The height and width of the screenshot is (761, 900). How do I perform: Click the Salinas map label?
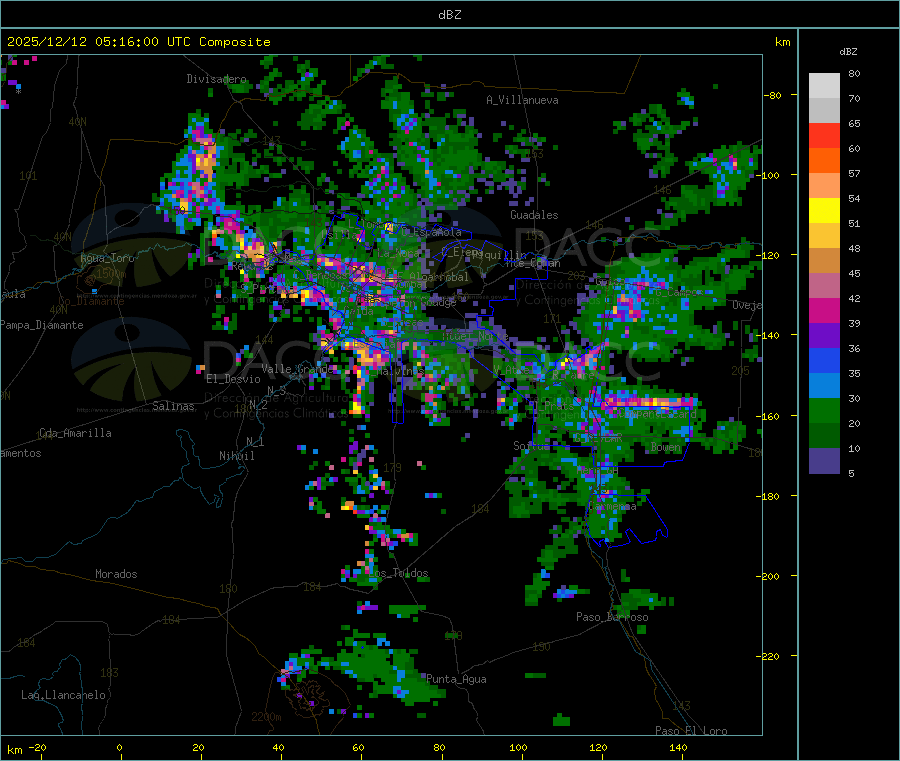pyautogui.click(x=173, y=406)
